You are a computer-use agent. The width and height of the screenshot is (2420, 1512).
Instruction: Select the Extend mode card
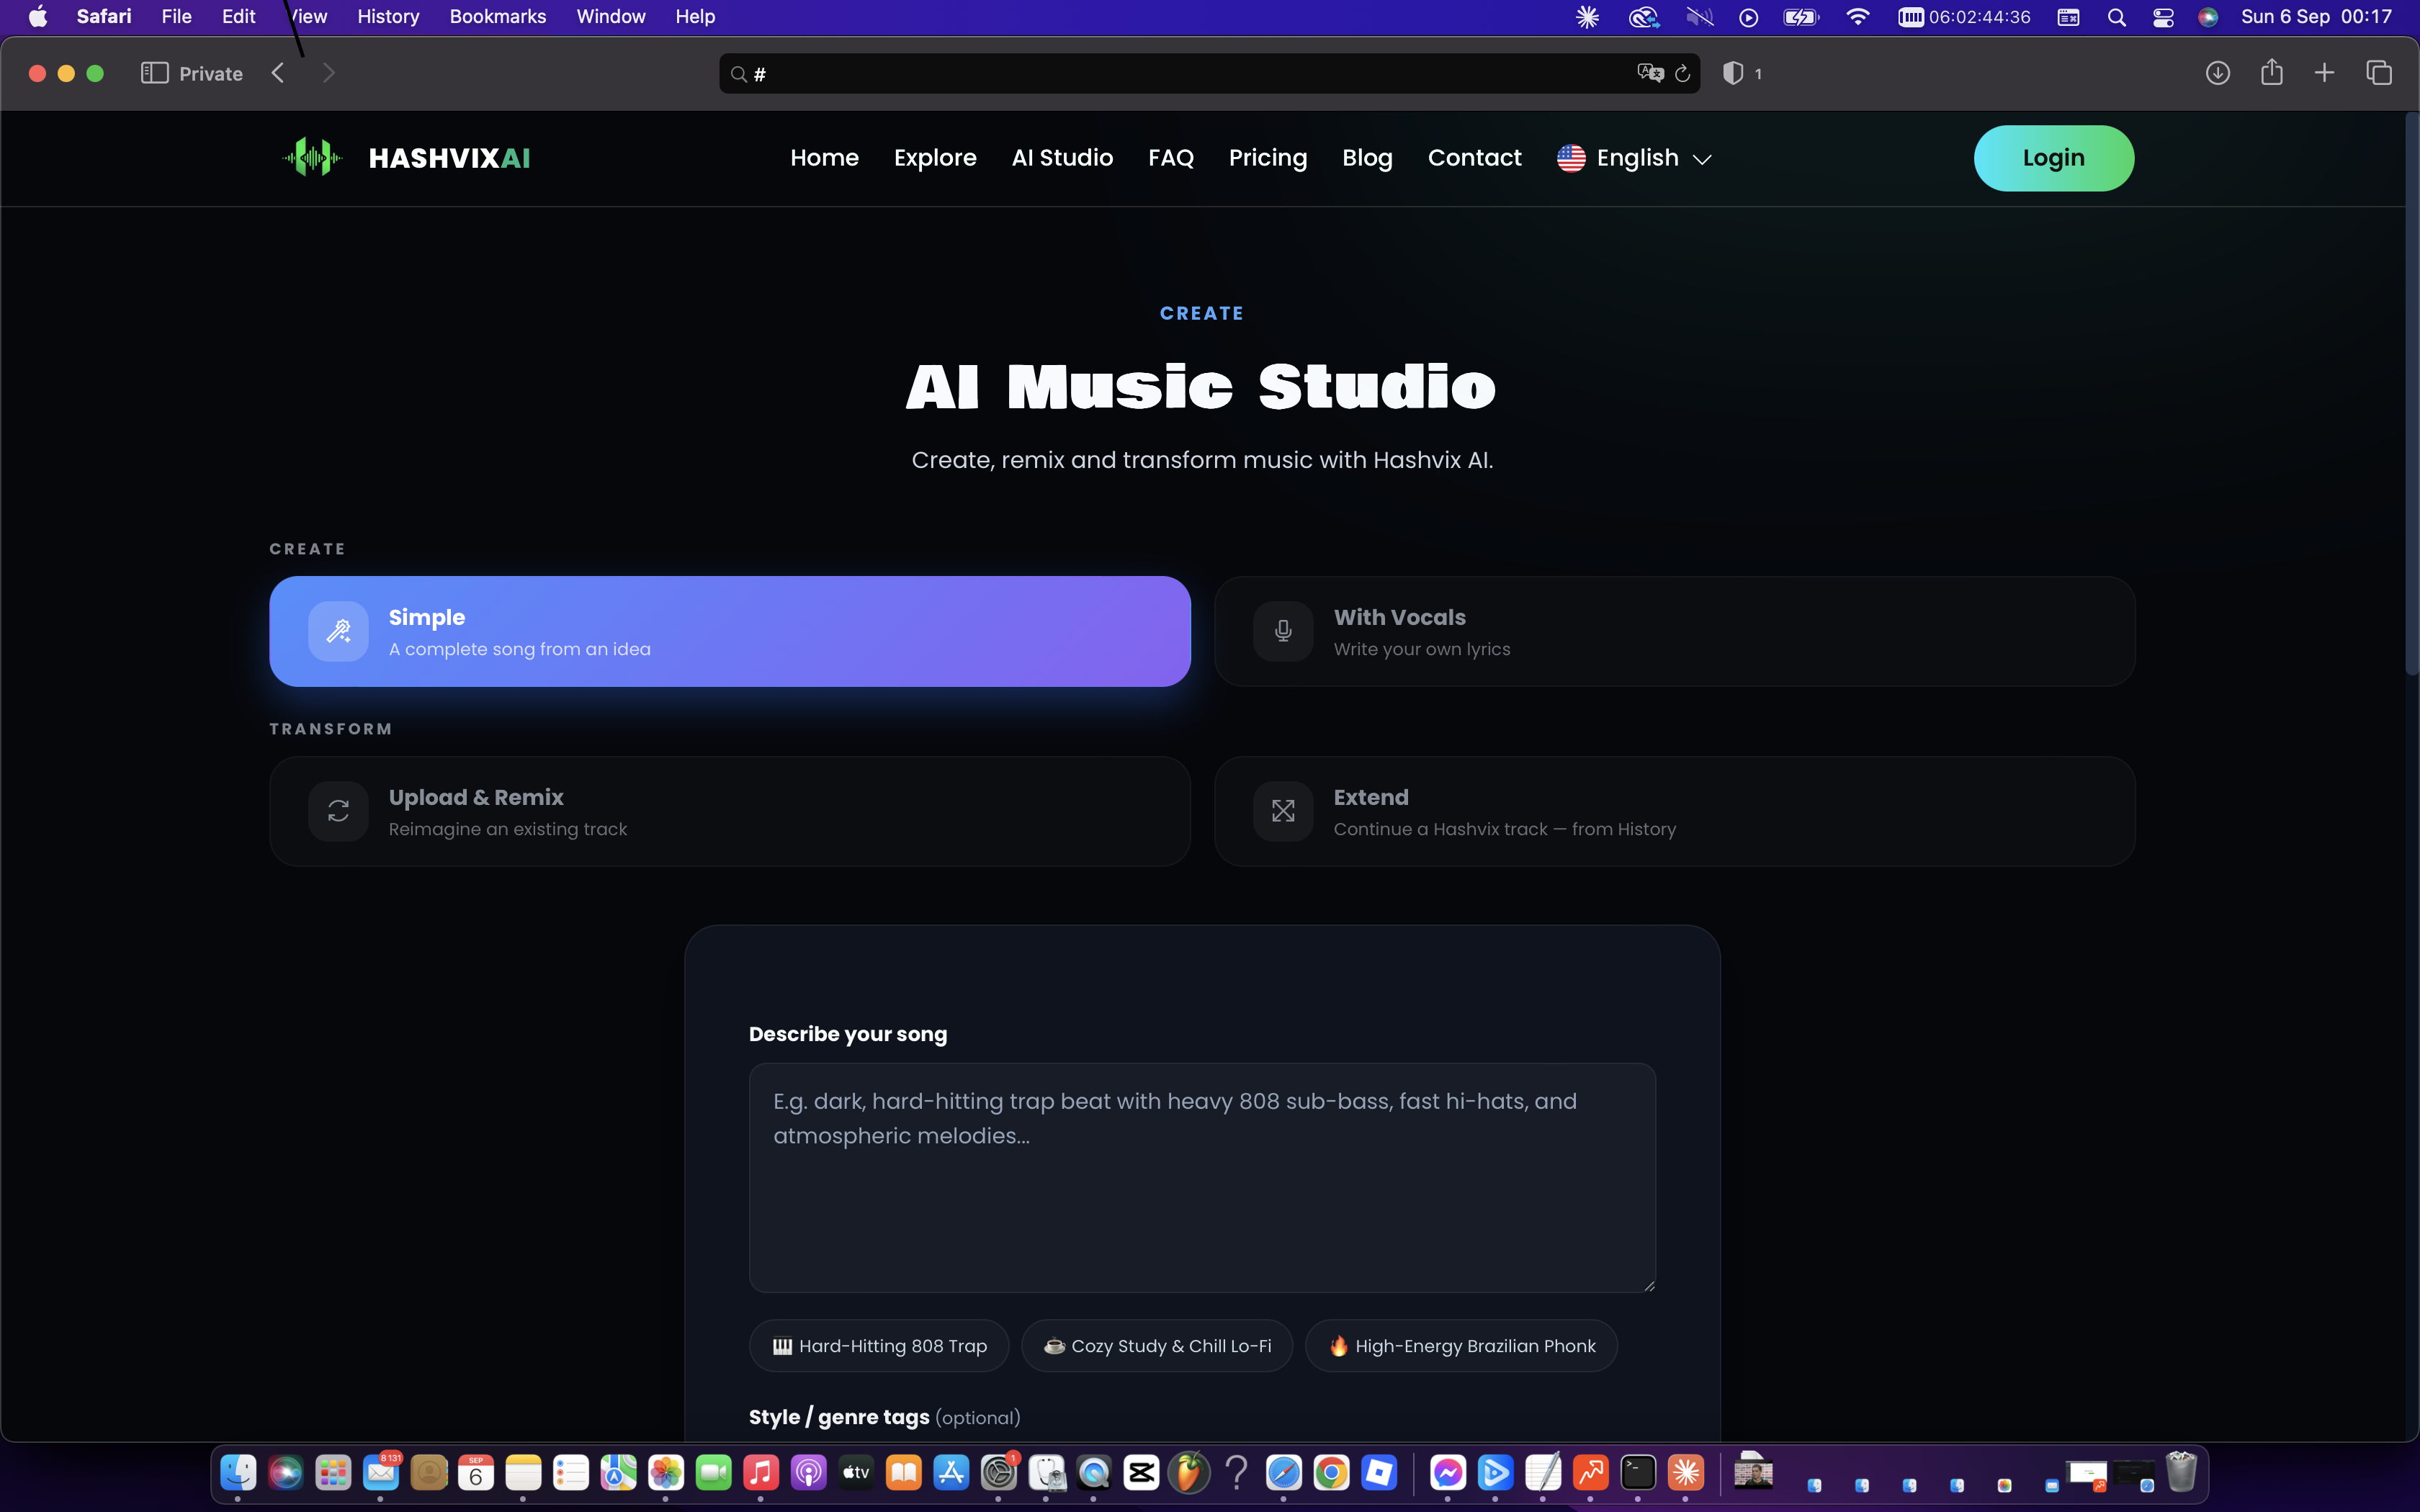tap(1675, 811)
